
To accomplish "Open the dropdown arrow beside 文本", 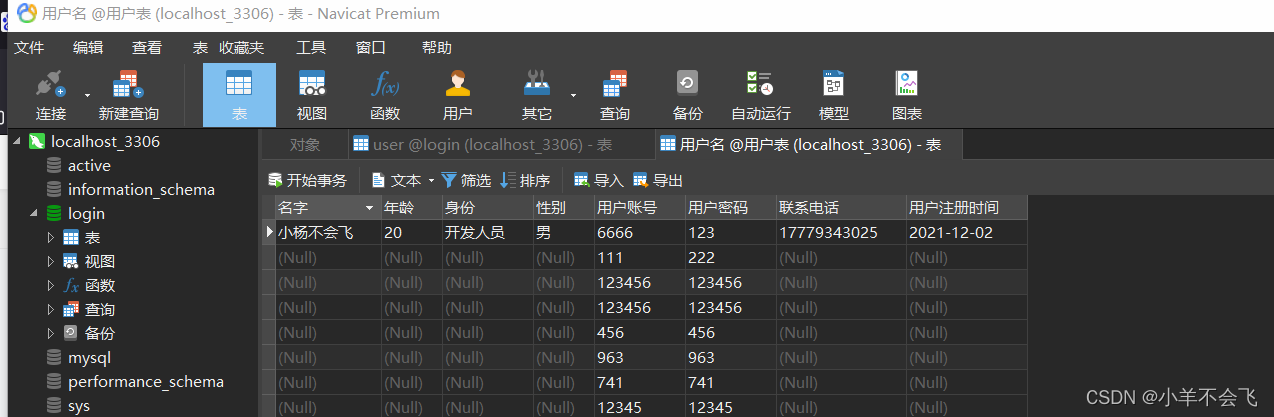I will 431,181.
